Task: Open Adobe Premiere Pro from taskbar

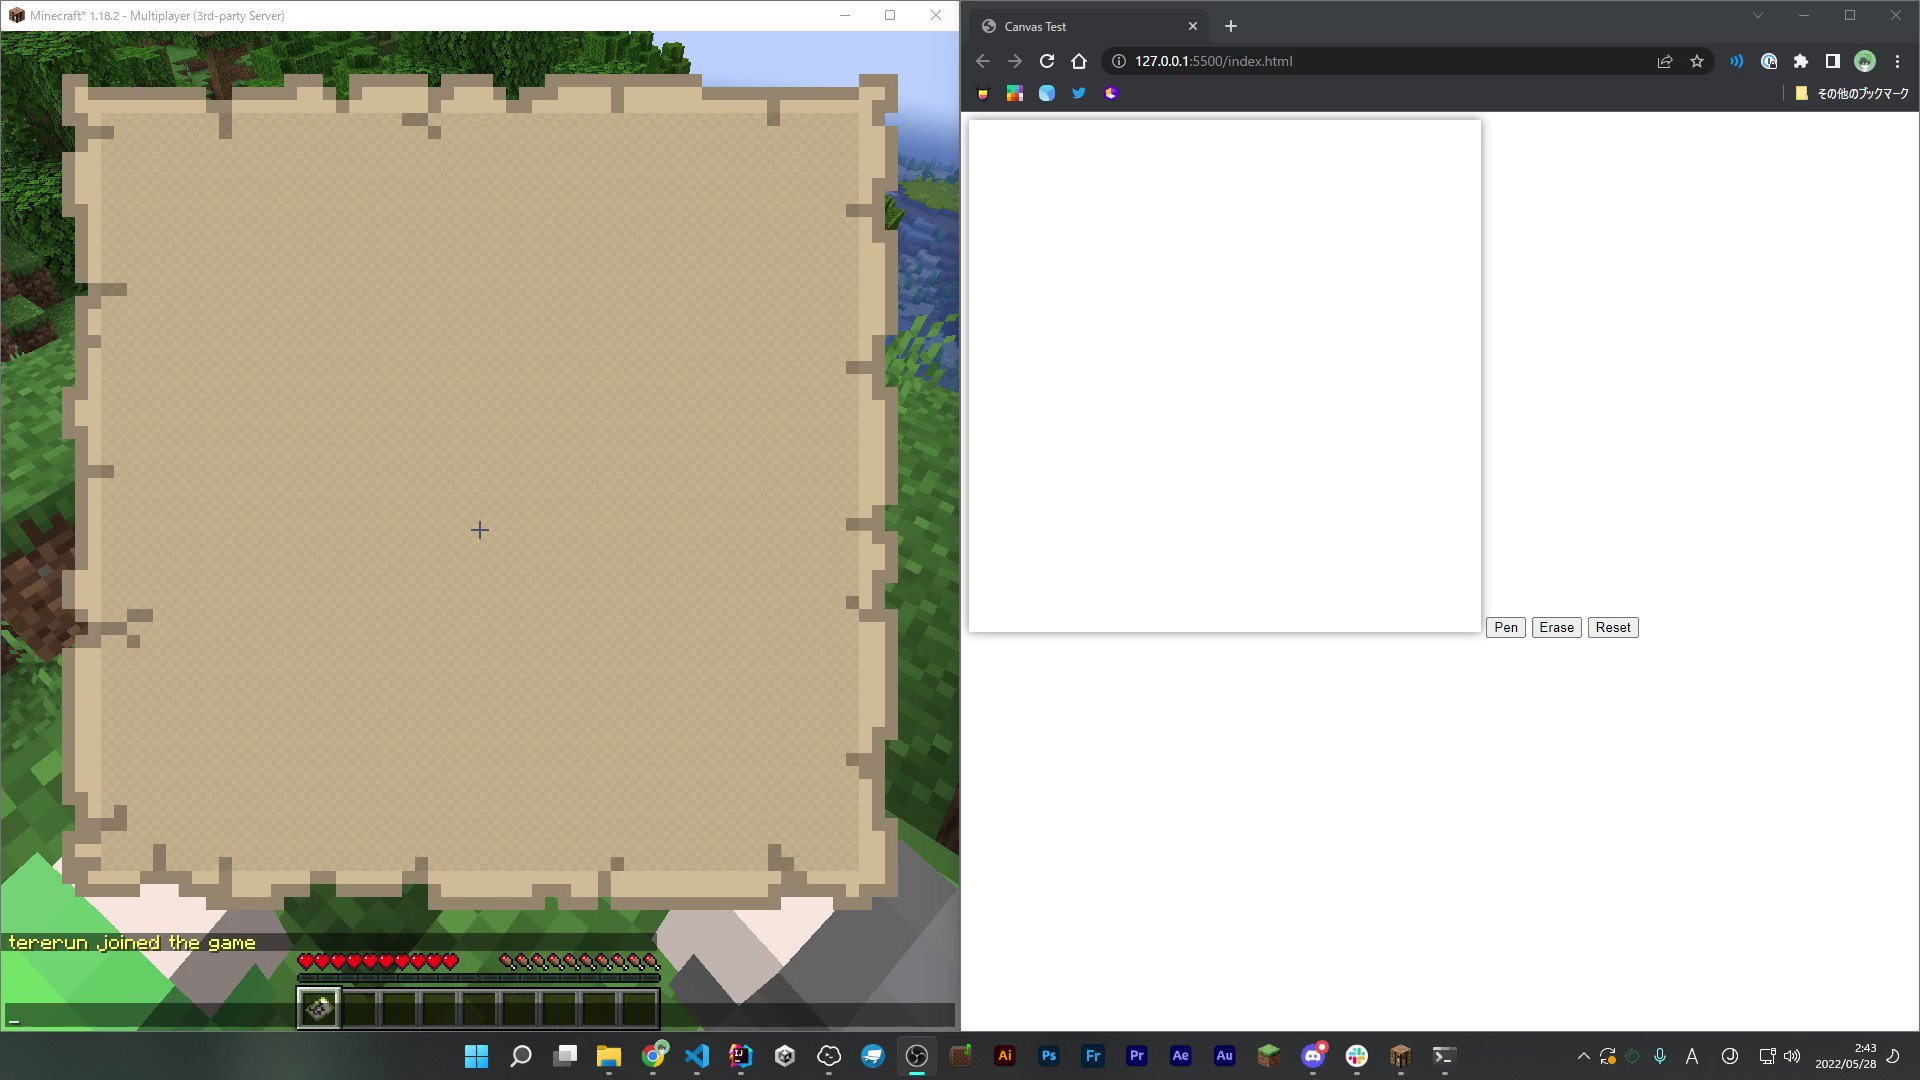Action: (x=1137, y=1056)
